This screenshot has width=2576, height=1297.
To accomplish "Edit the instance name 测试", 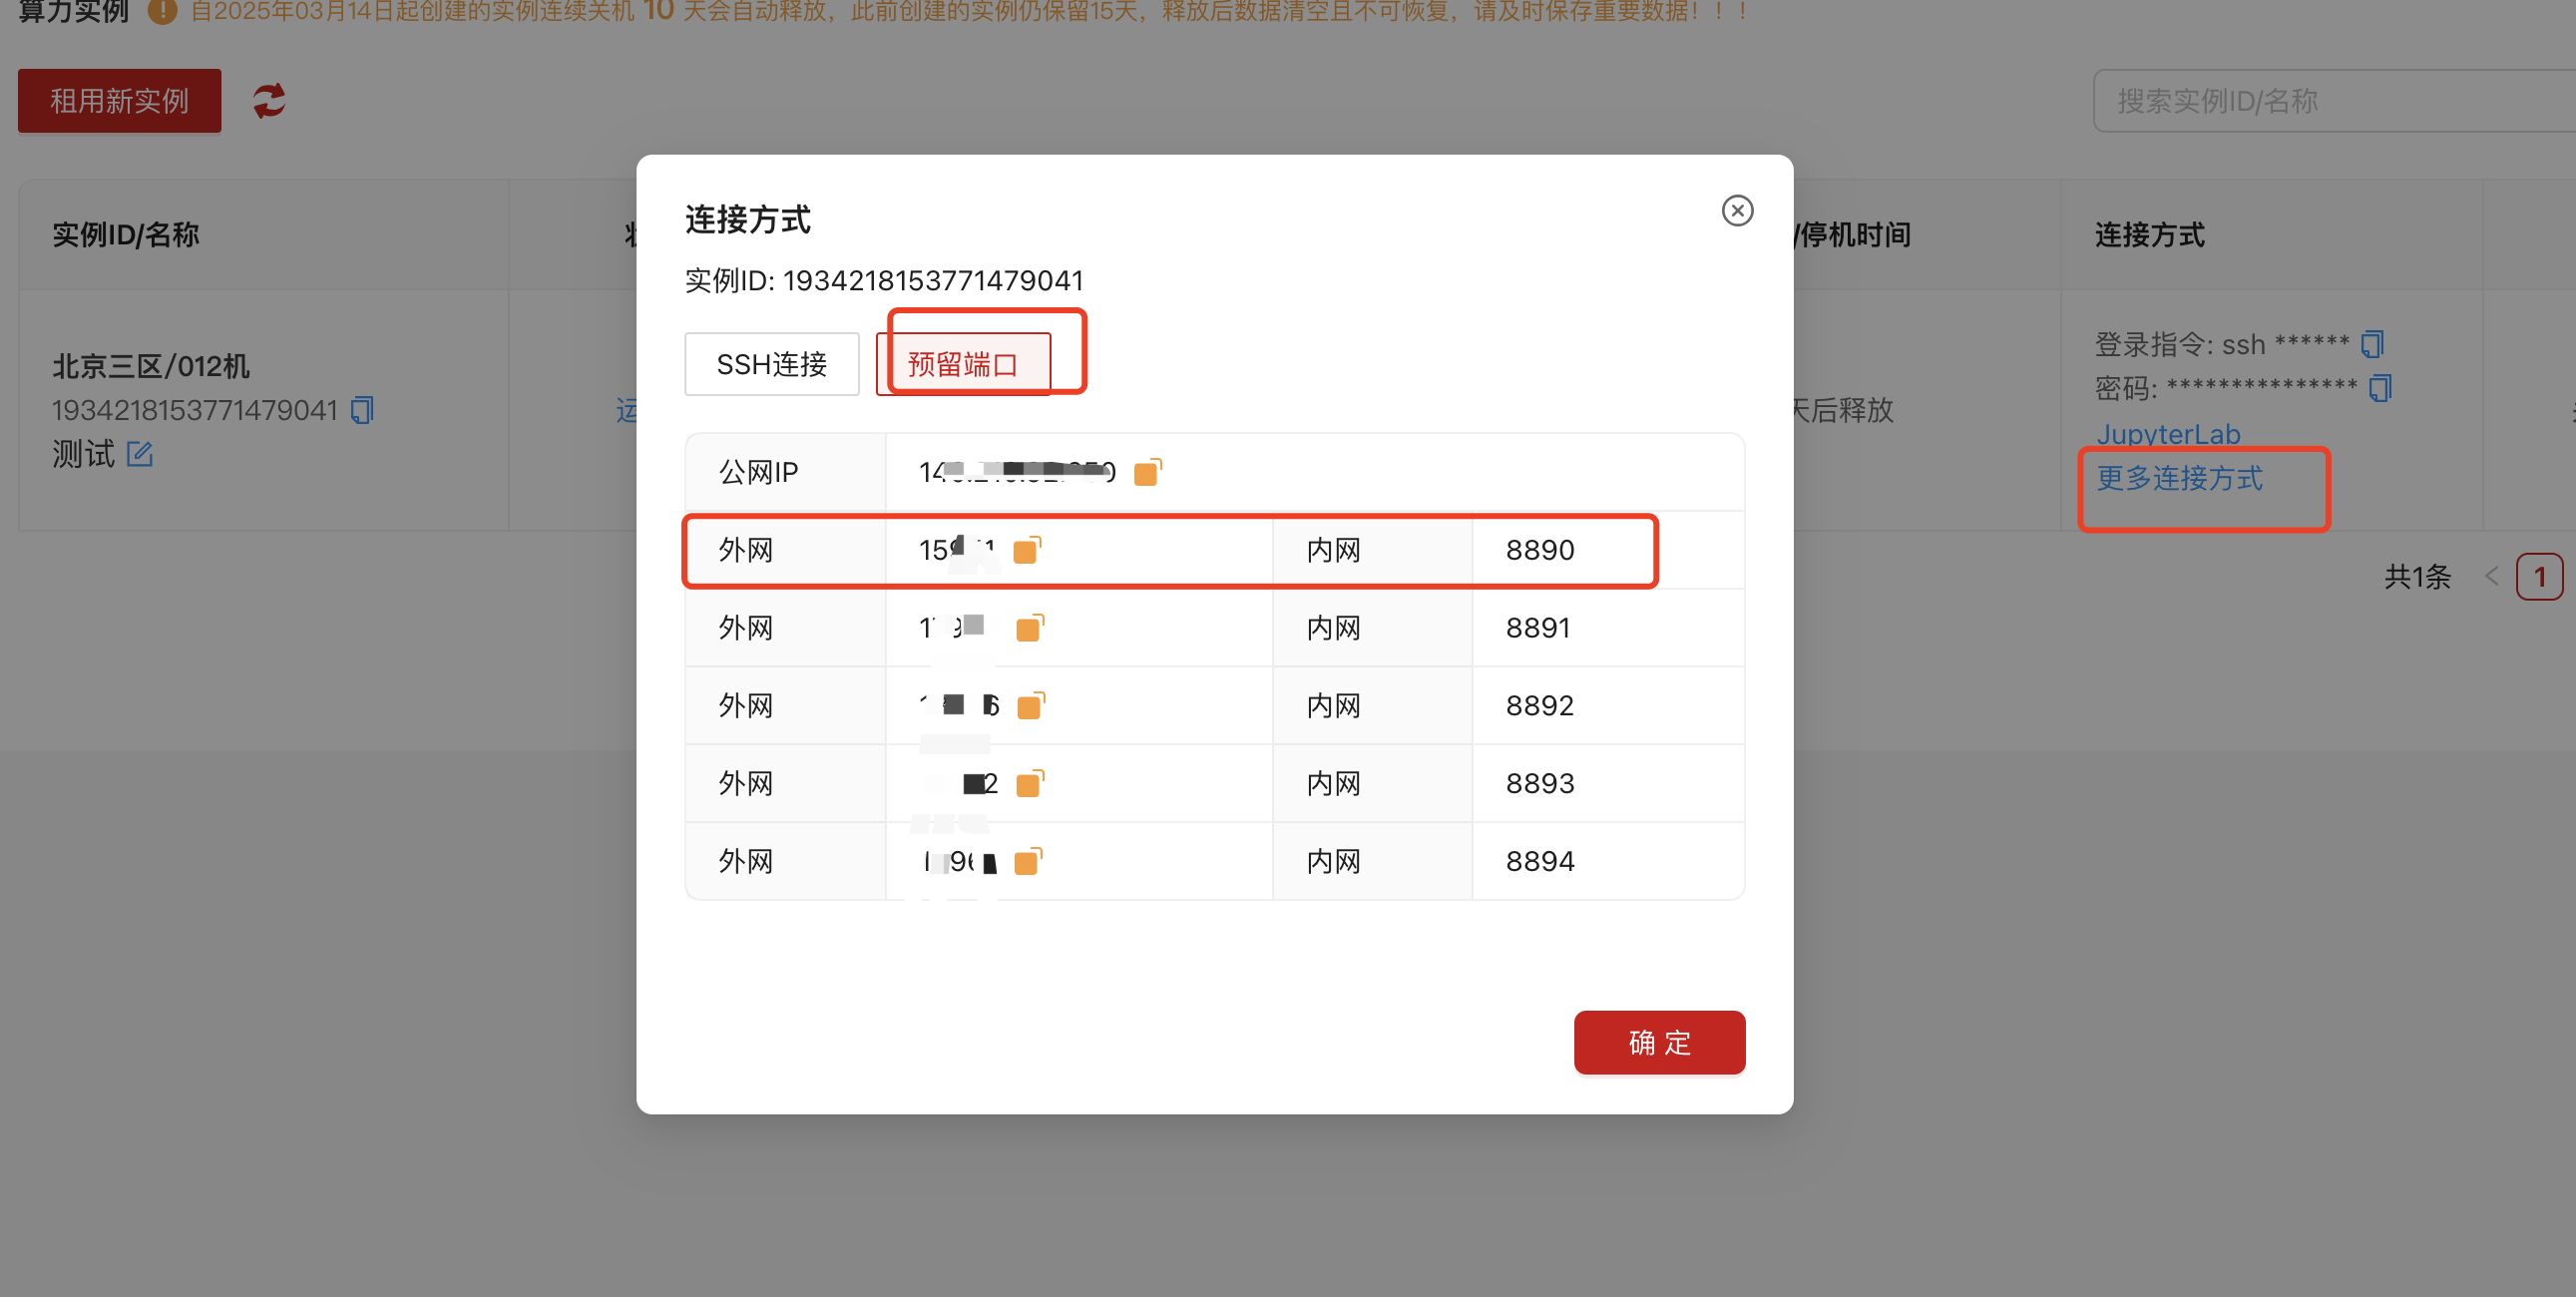I will coord(139,454).
